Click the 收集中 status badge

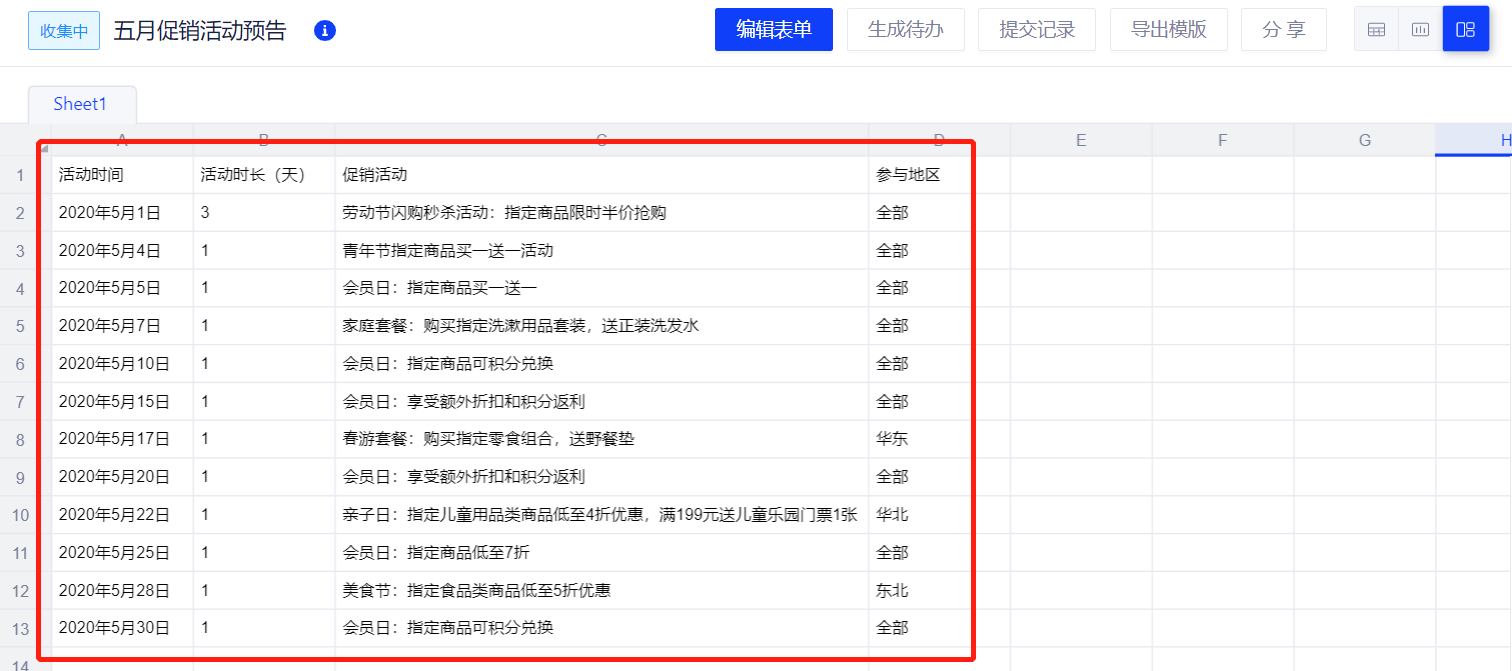[x=64, y=30]
